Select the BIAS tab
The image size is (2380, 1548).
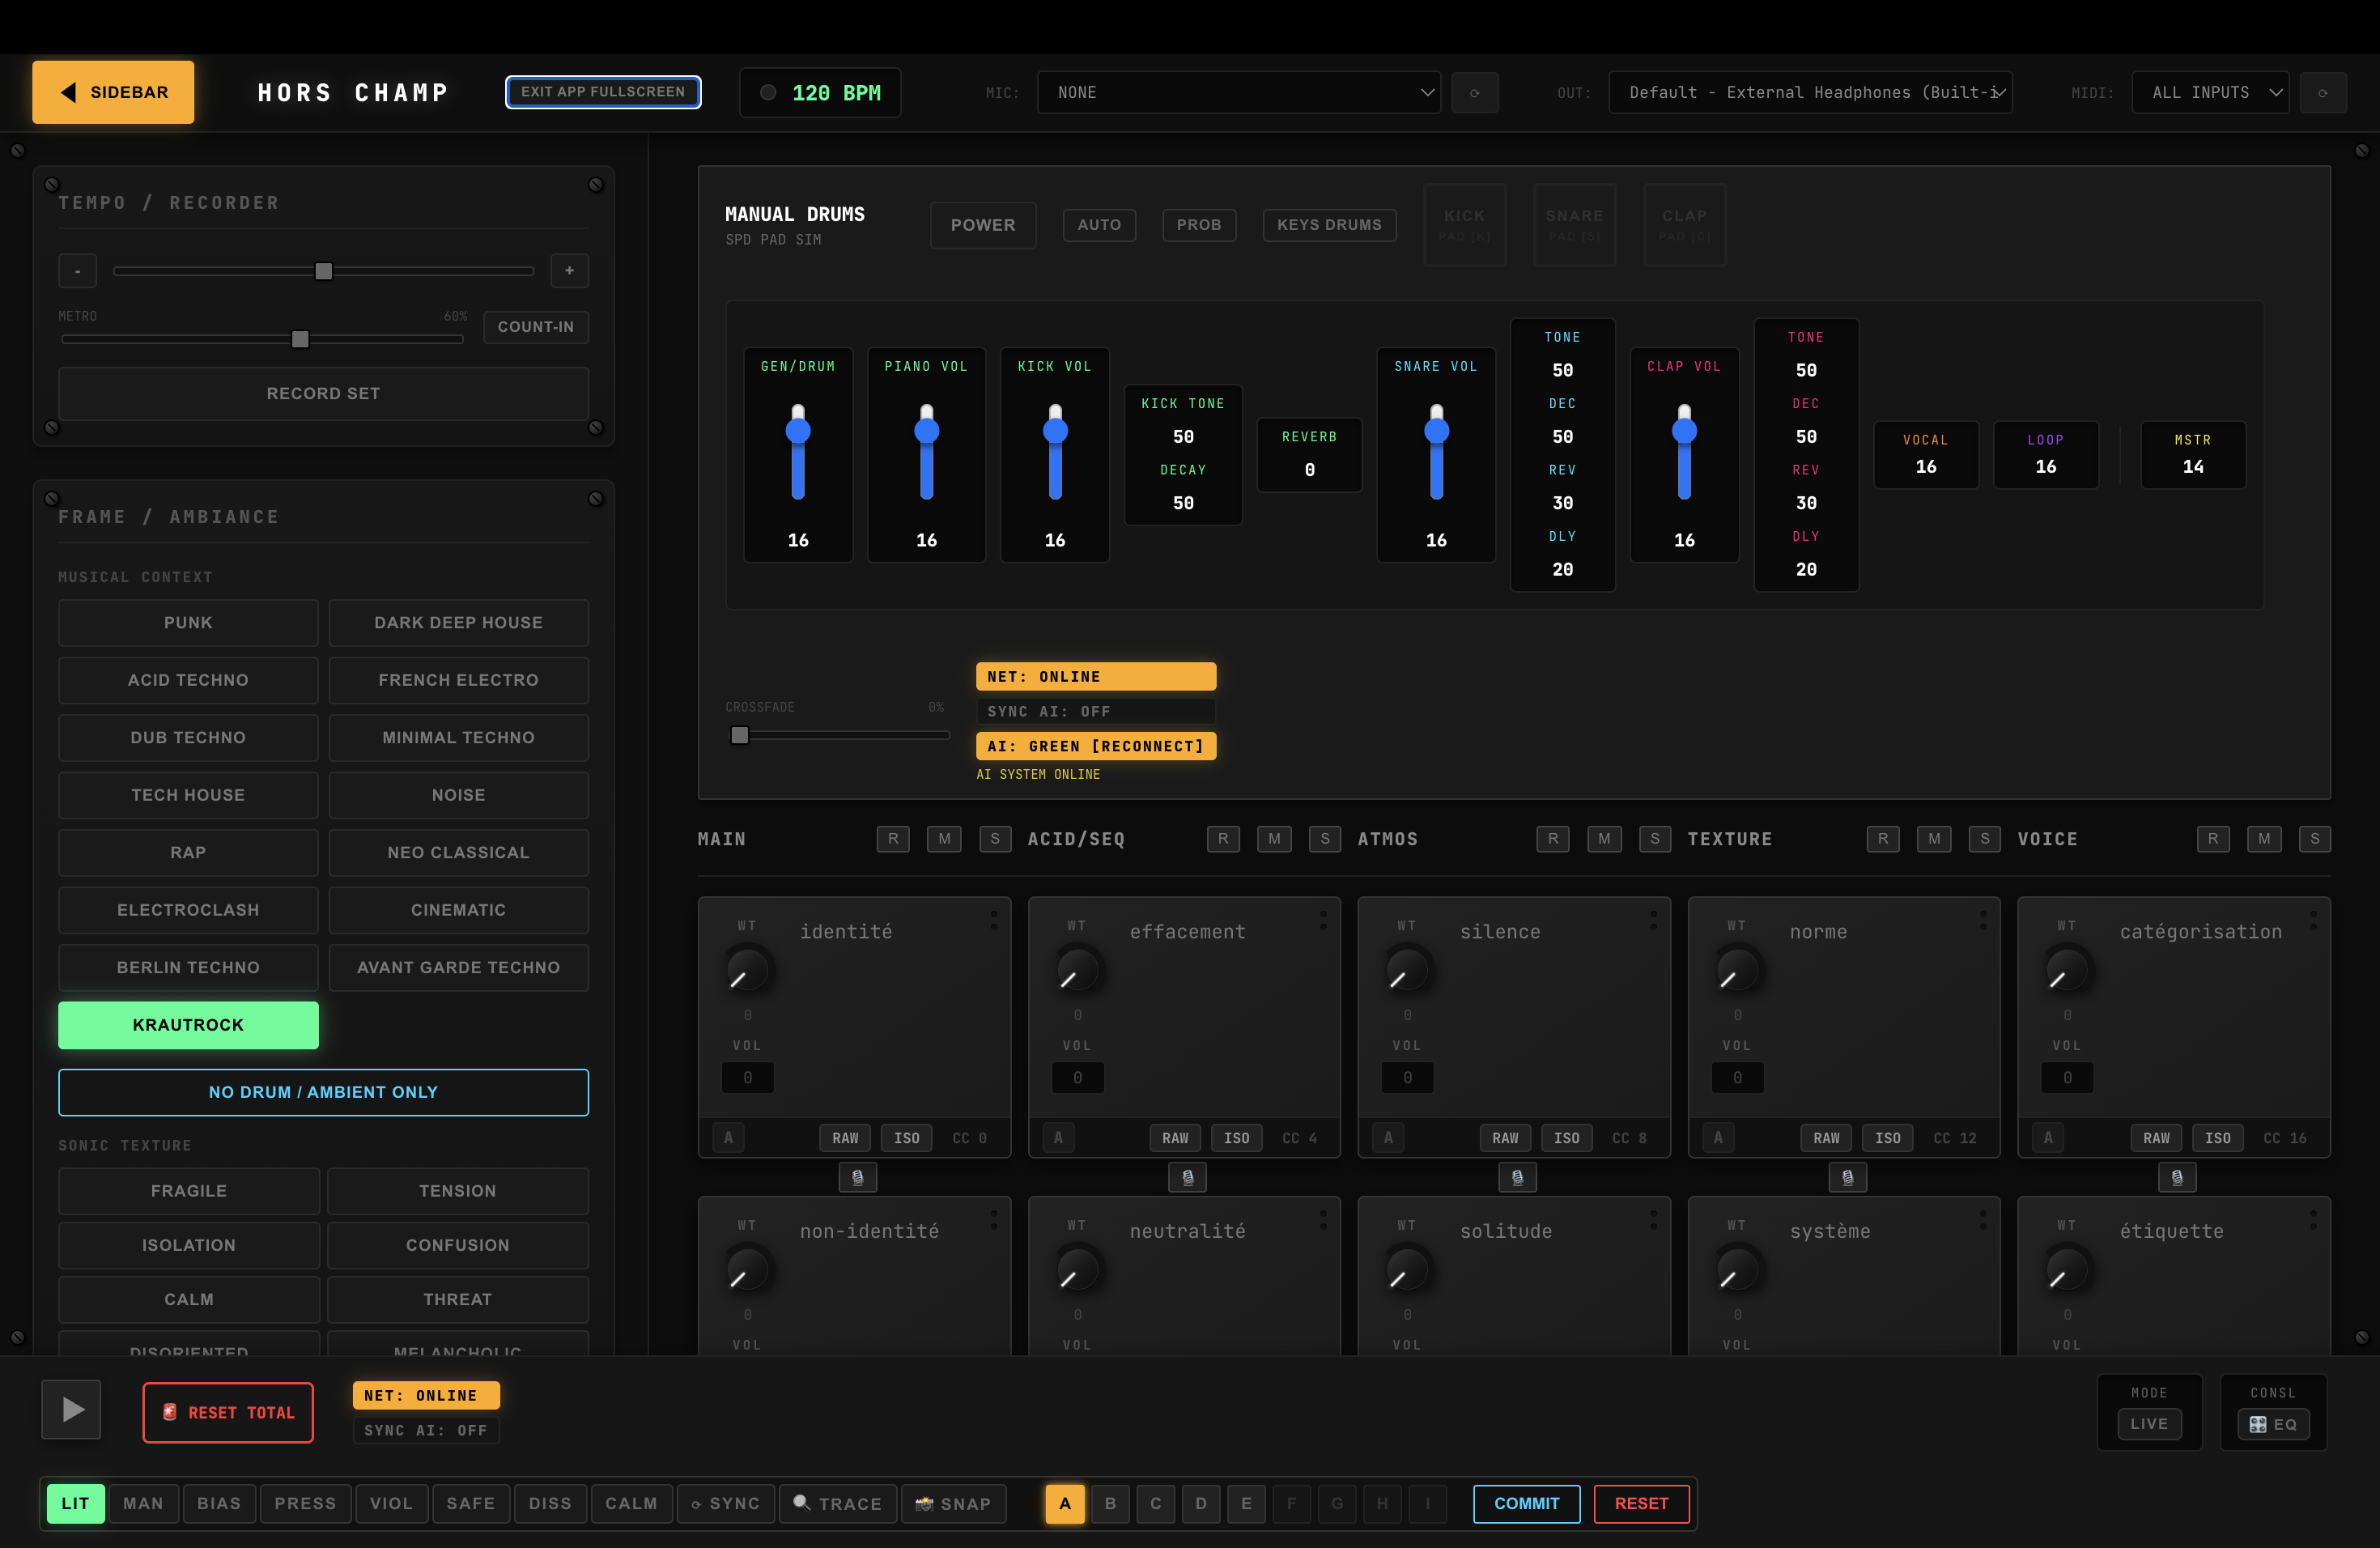(x=219, y=1503)
